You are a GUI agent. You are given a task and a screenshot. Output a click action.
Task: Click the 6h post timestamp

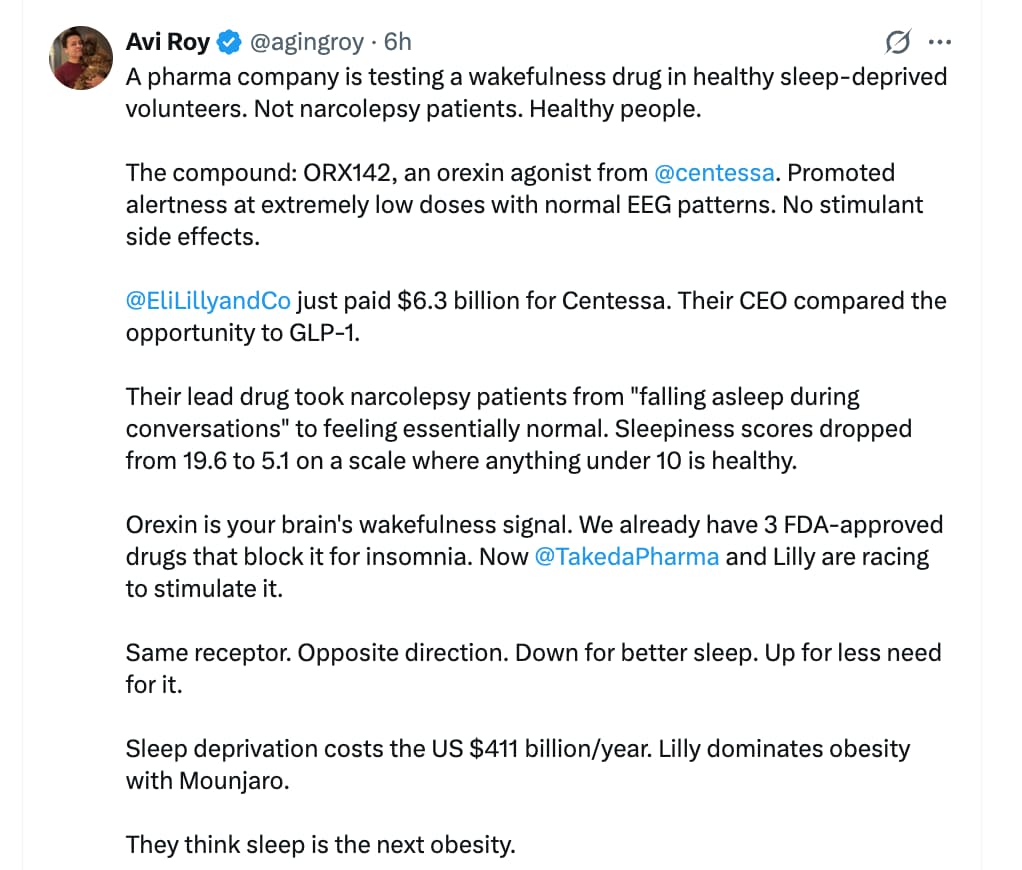pyautogui.click(x=398, y=42)
